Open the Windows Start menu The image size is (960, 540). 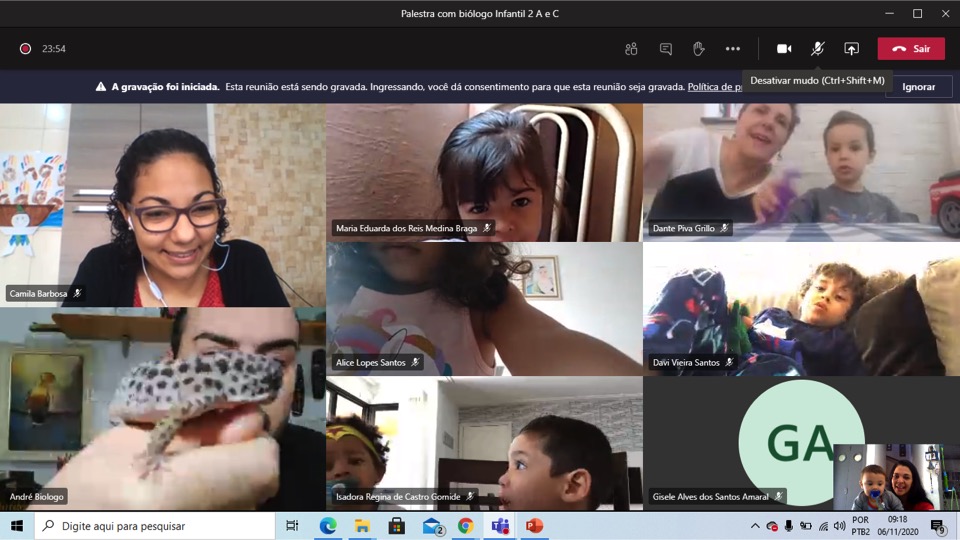[17, 526]
